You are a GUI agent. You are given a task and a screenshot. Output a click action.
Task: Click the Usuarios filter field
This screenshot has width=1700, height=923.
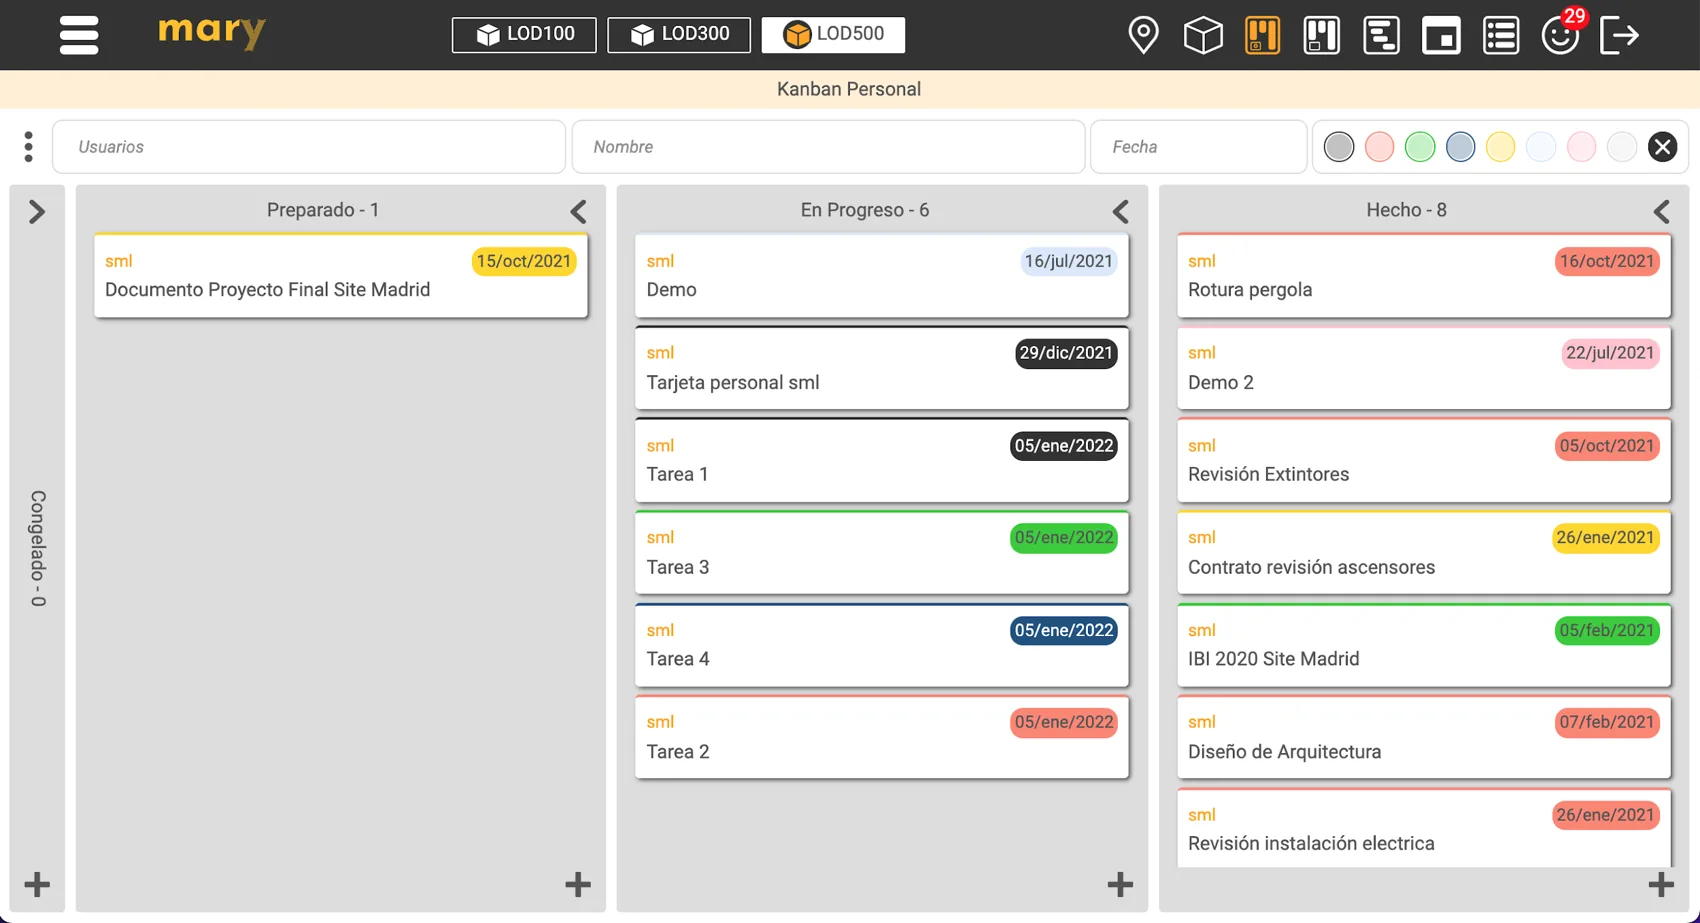309,147
